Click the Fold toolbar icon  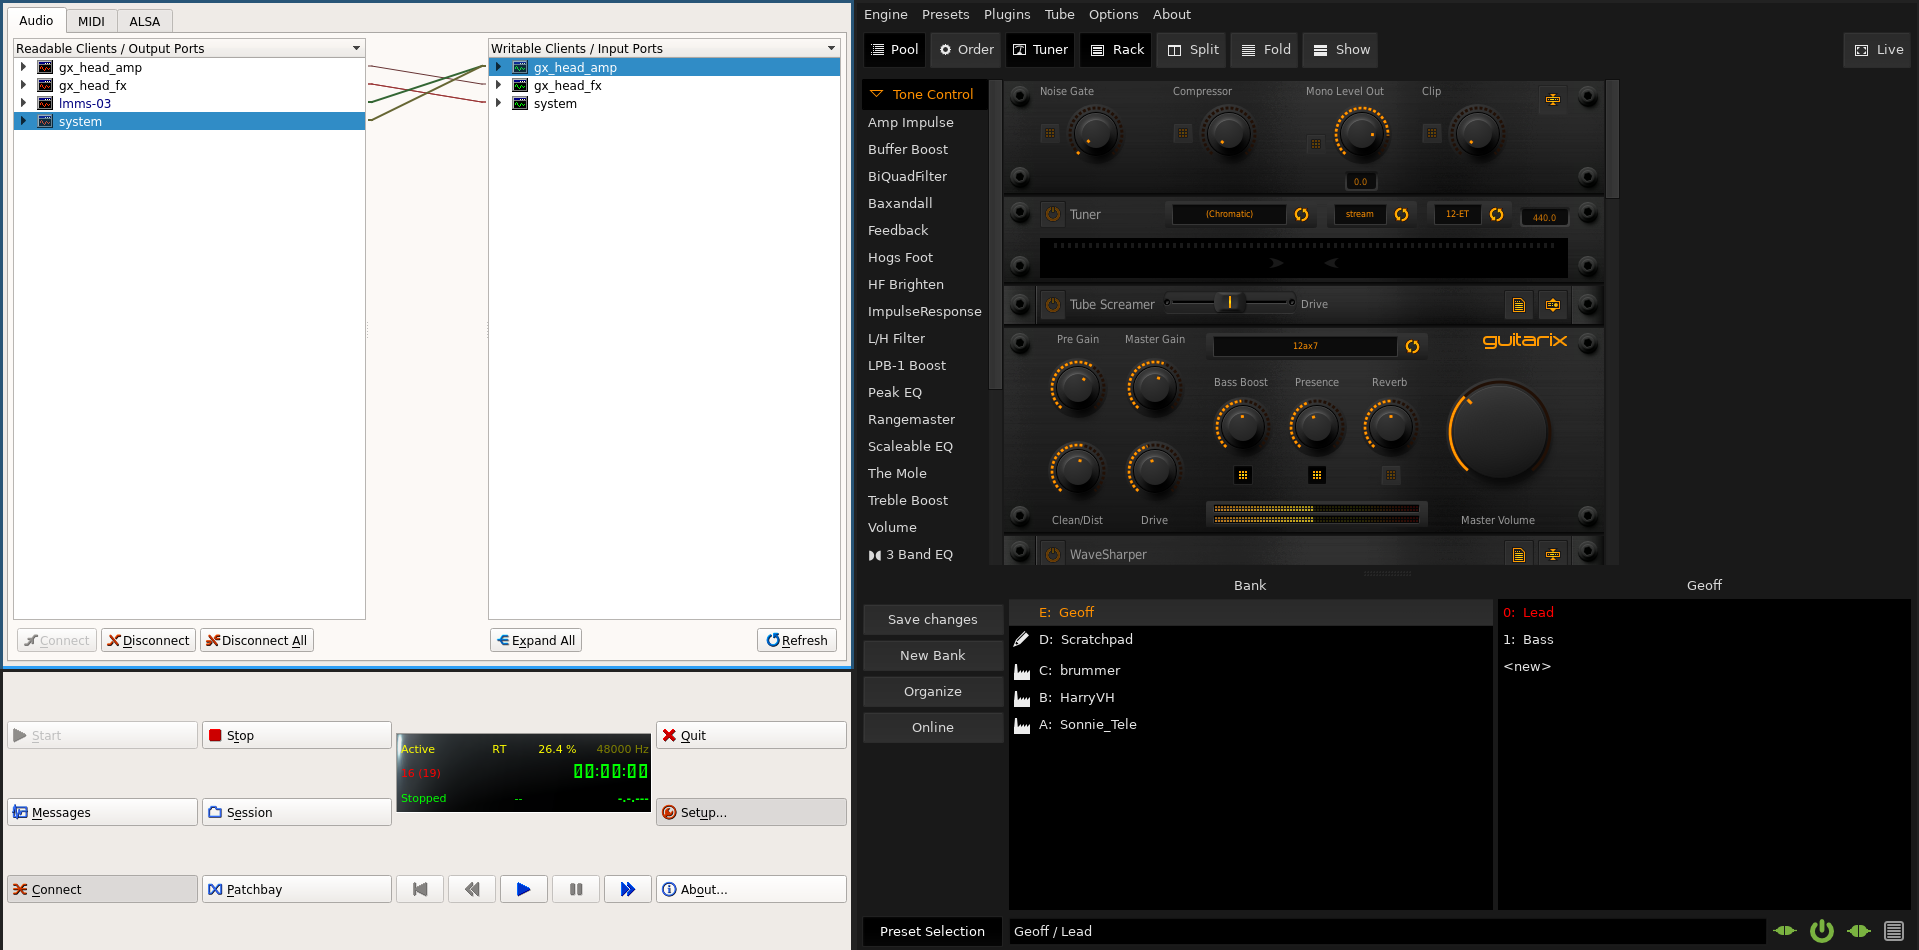click(x=1263, y=49)
